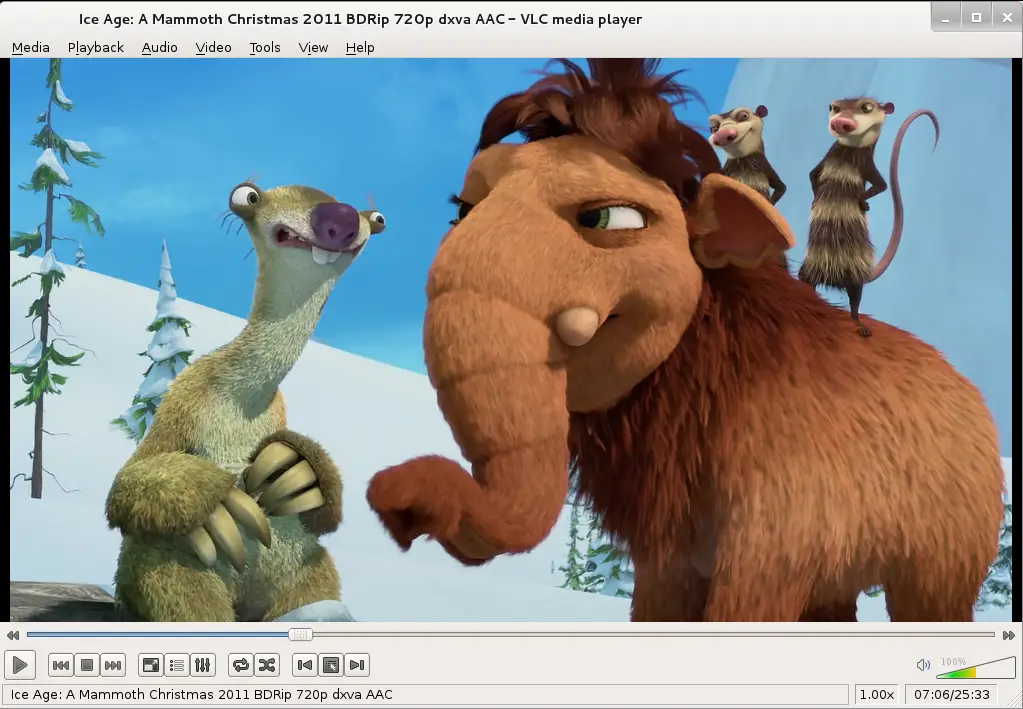Open the Tools menu
This screenshot has height=709, width=1023.
(x=265, y=48)
